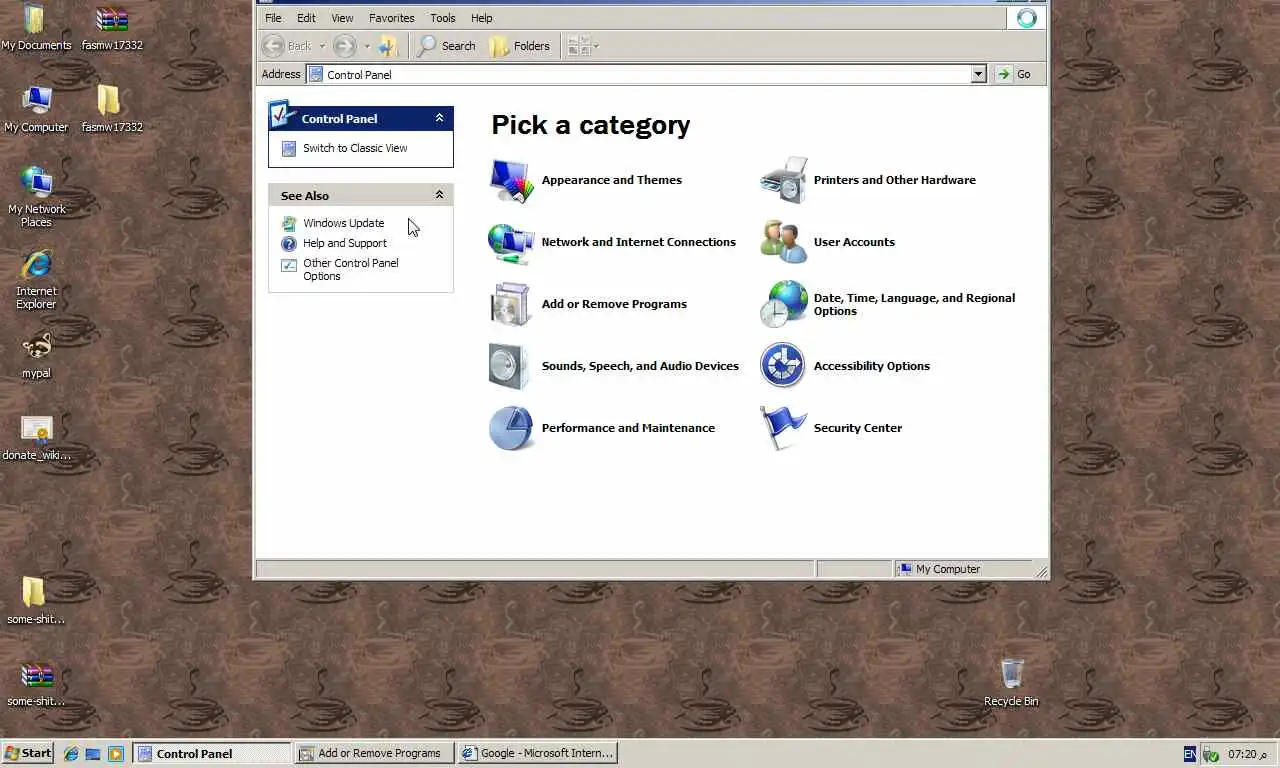Open the Sounds, Speech, and Audio Devices icon
The width and height of the screenshot is (1280, 768).
pos(511,366)
